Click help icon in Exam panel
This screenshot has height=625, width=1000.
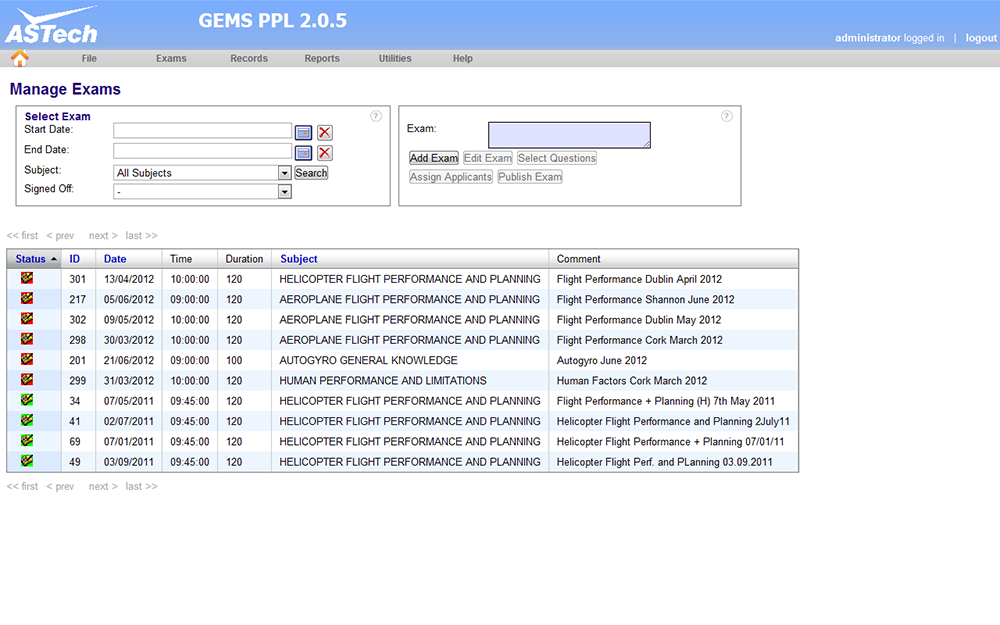pos(727,116)
